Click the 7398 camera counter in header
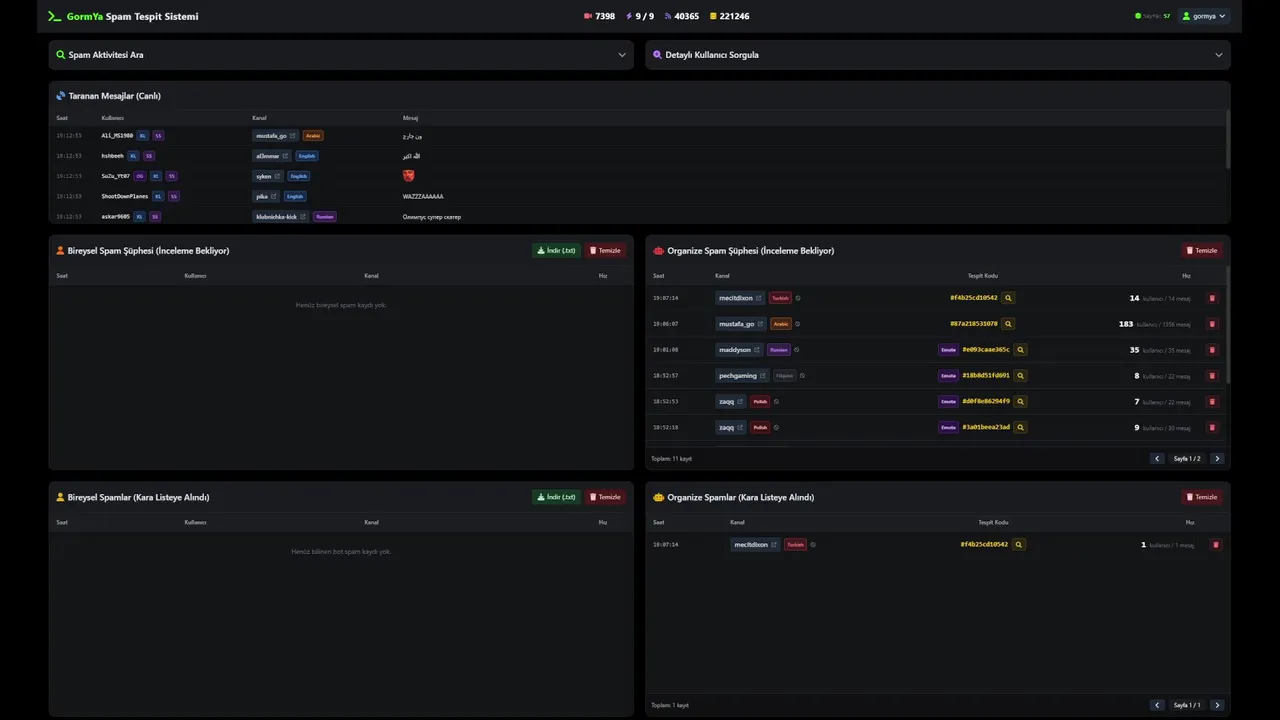Viewport: 1280px width, 720px height. point(599,16)
